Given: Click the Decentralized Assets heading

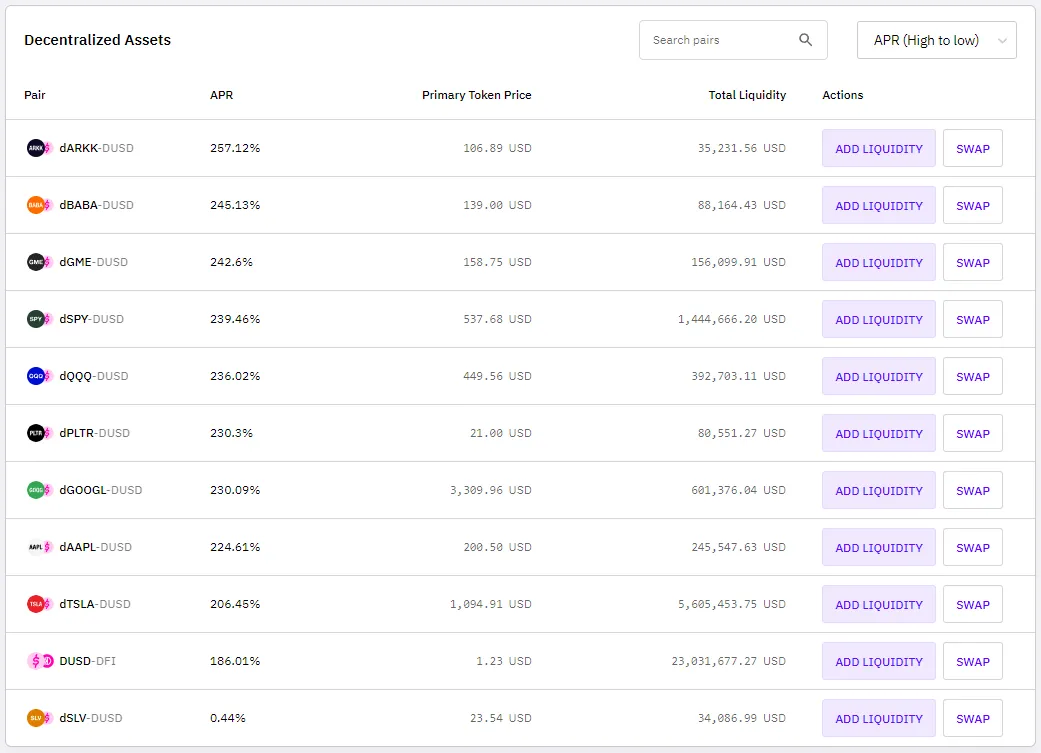Looking at the screenshot, I should point(98,40).
